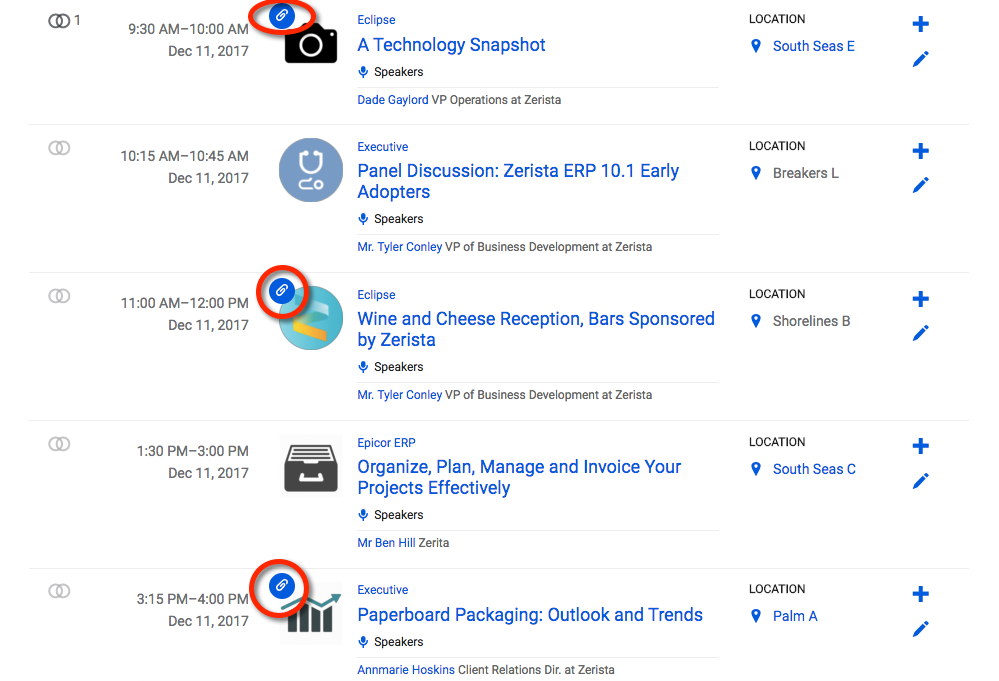Image resolution: width=999 pixels, height=681 pixels.
Task: Click attachment icon on Wine and Cheese Reception
Action: pos(282,290)
